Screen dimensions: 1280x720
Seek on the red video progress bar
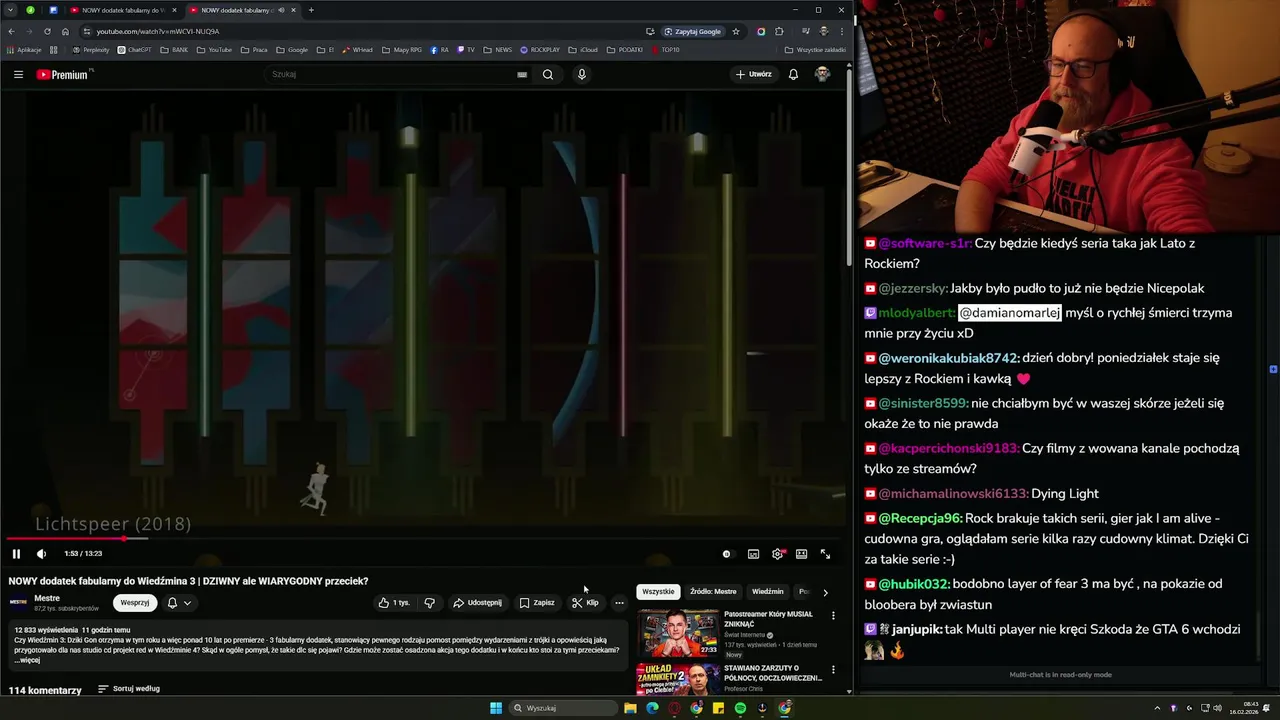point(424,539)
